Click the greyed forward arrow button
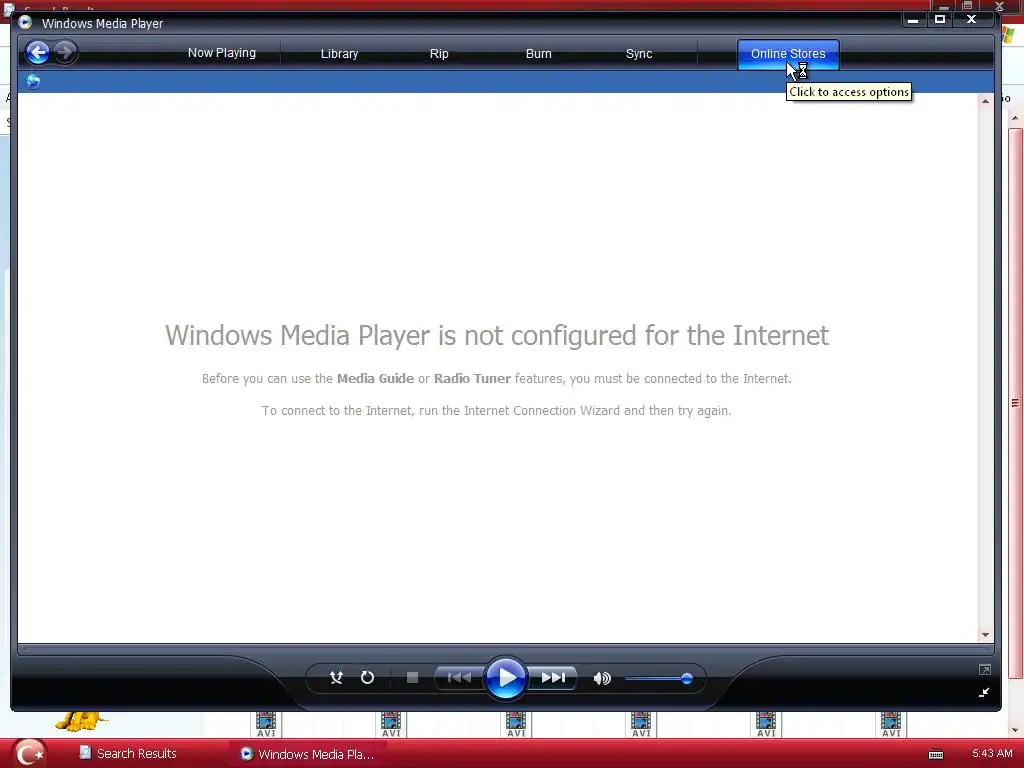This screenshot has height=768, width=1024. pos(65,52)
